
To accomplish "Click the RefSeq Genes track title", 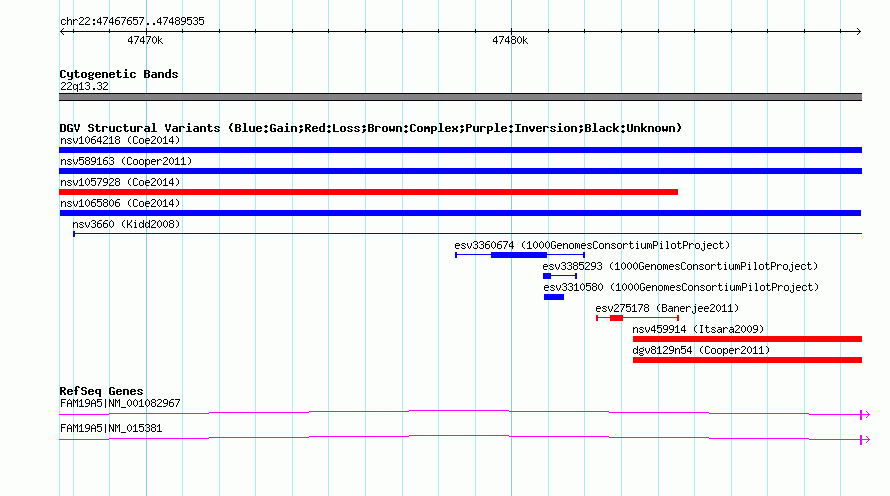I will [101, 391].
